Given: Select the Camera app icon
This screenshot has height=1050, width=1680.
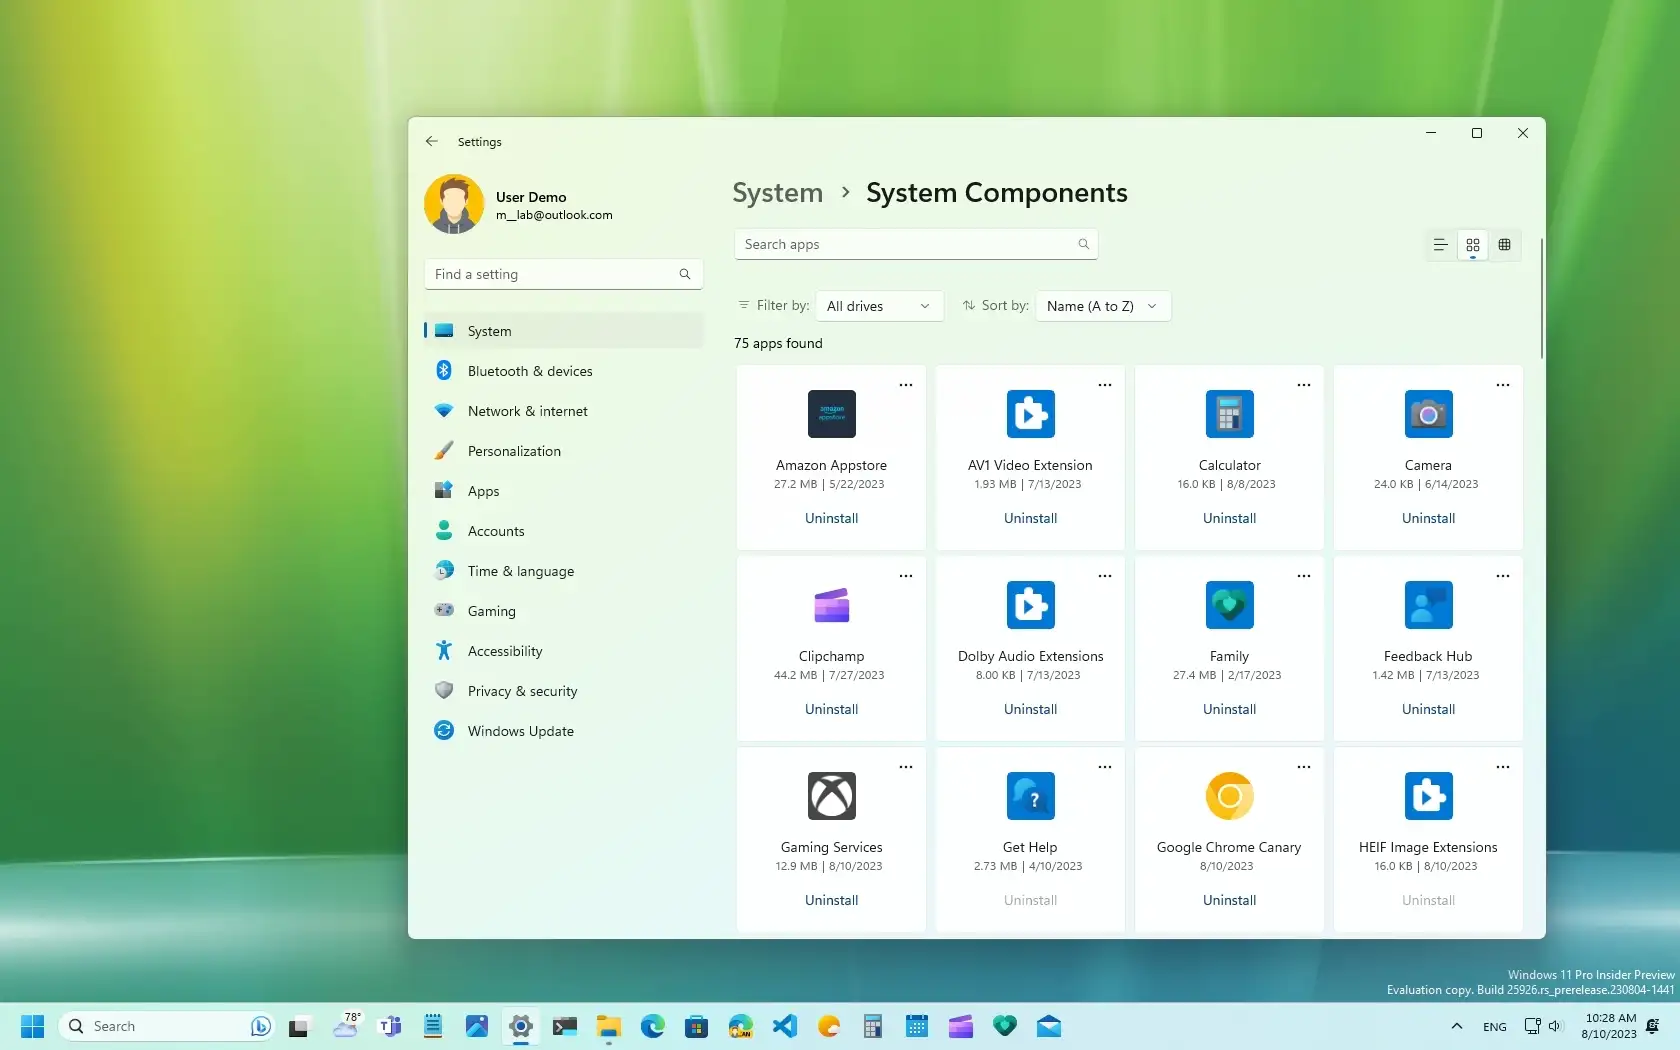Looking at the screenshot, I should 1427,413.
